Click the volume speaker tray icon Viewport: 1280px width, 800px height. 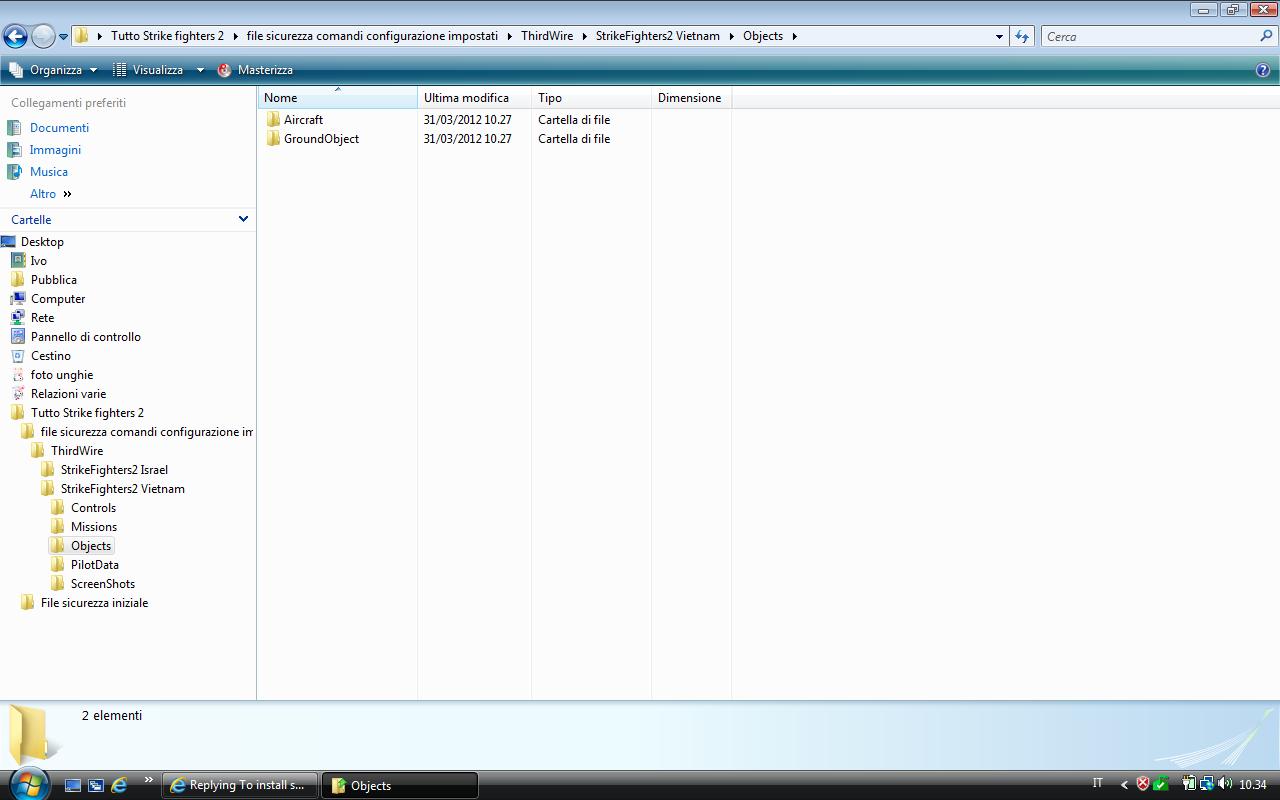click(1225, 784)
